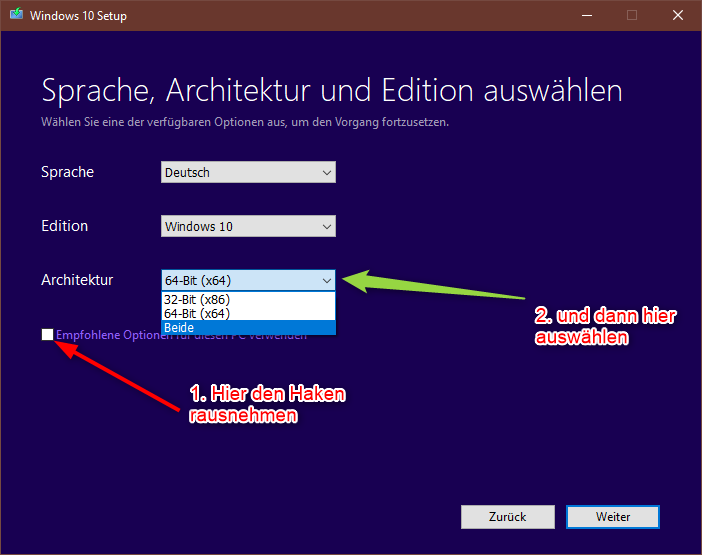Close the Windows 10 Setup window
This screenshot has height=555, width=702.
(678, 15)
